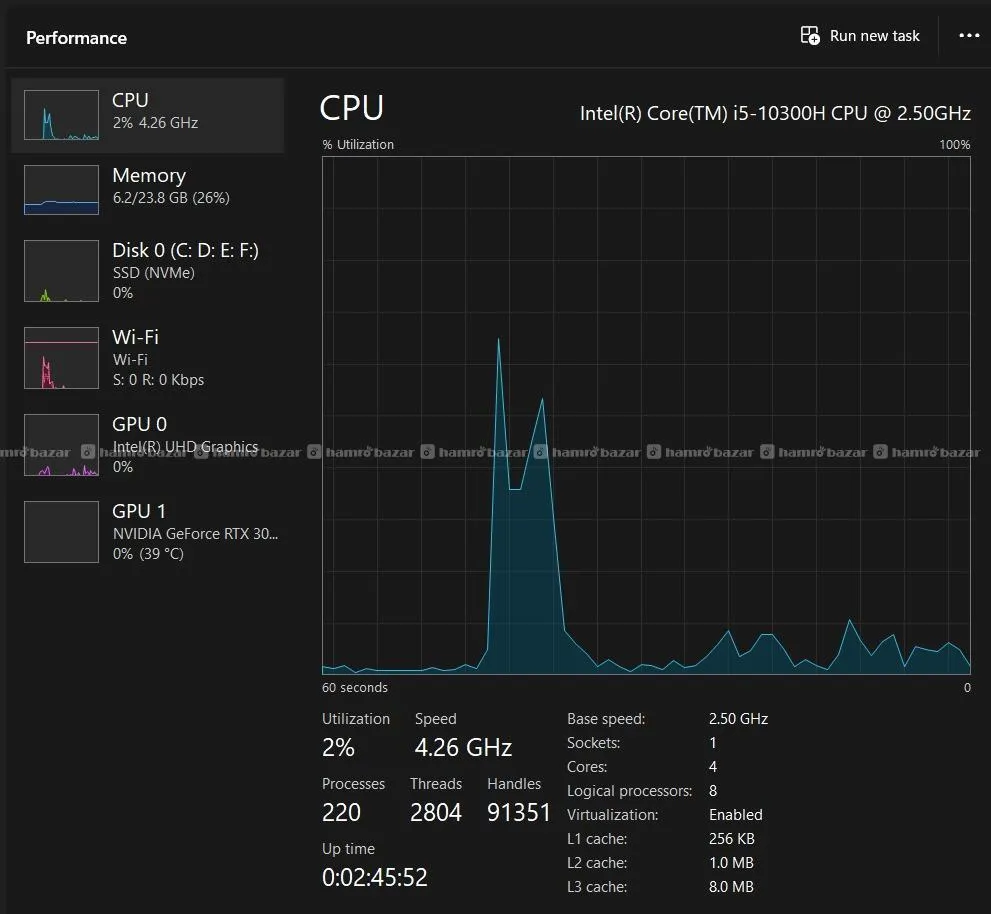Screen dimensions: 991x914
Task: Click the Virtualization Enabled status text
Action: coord(736,815)
